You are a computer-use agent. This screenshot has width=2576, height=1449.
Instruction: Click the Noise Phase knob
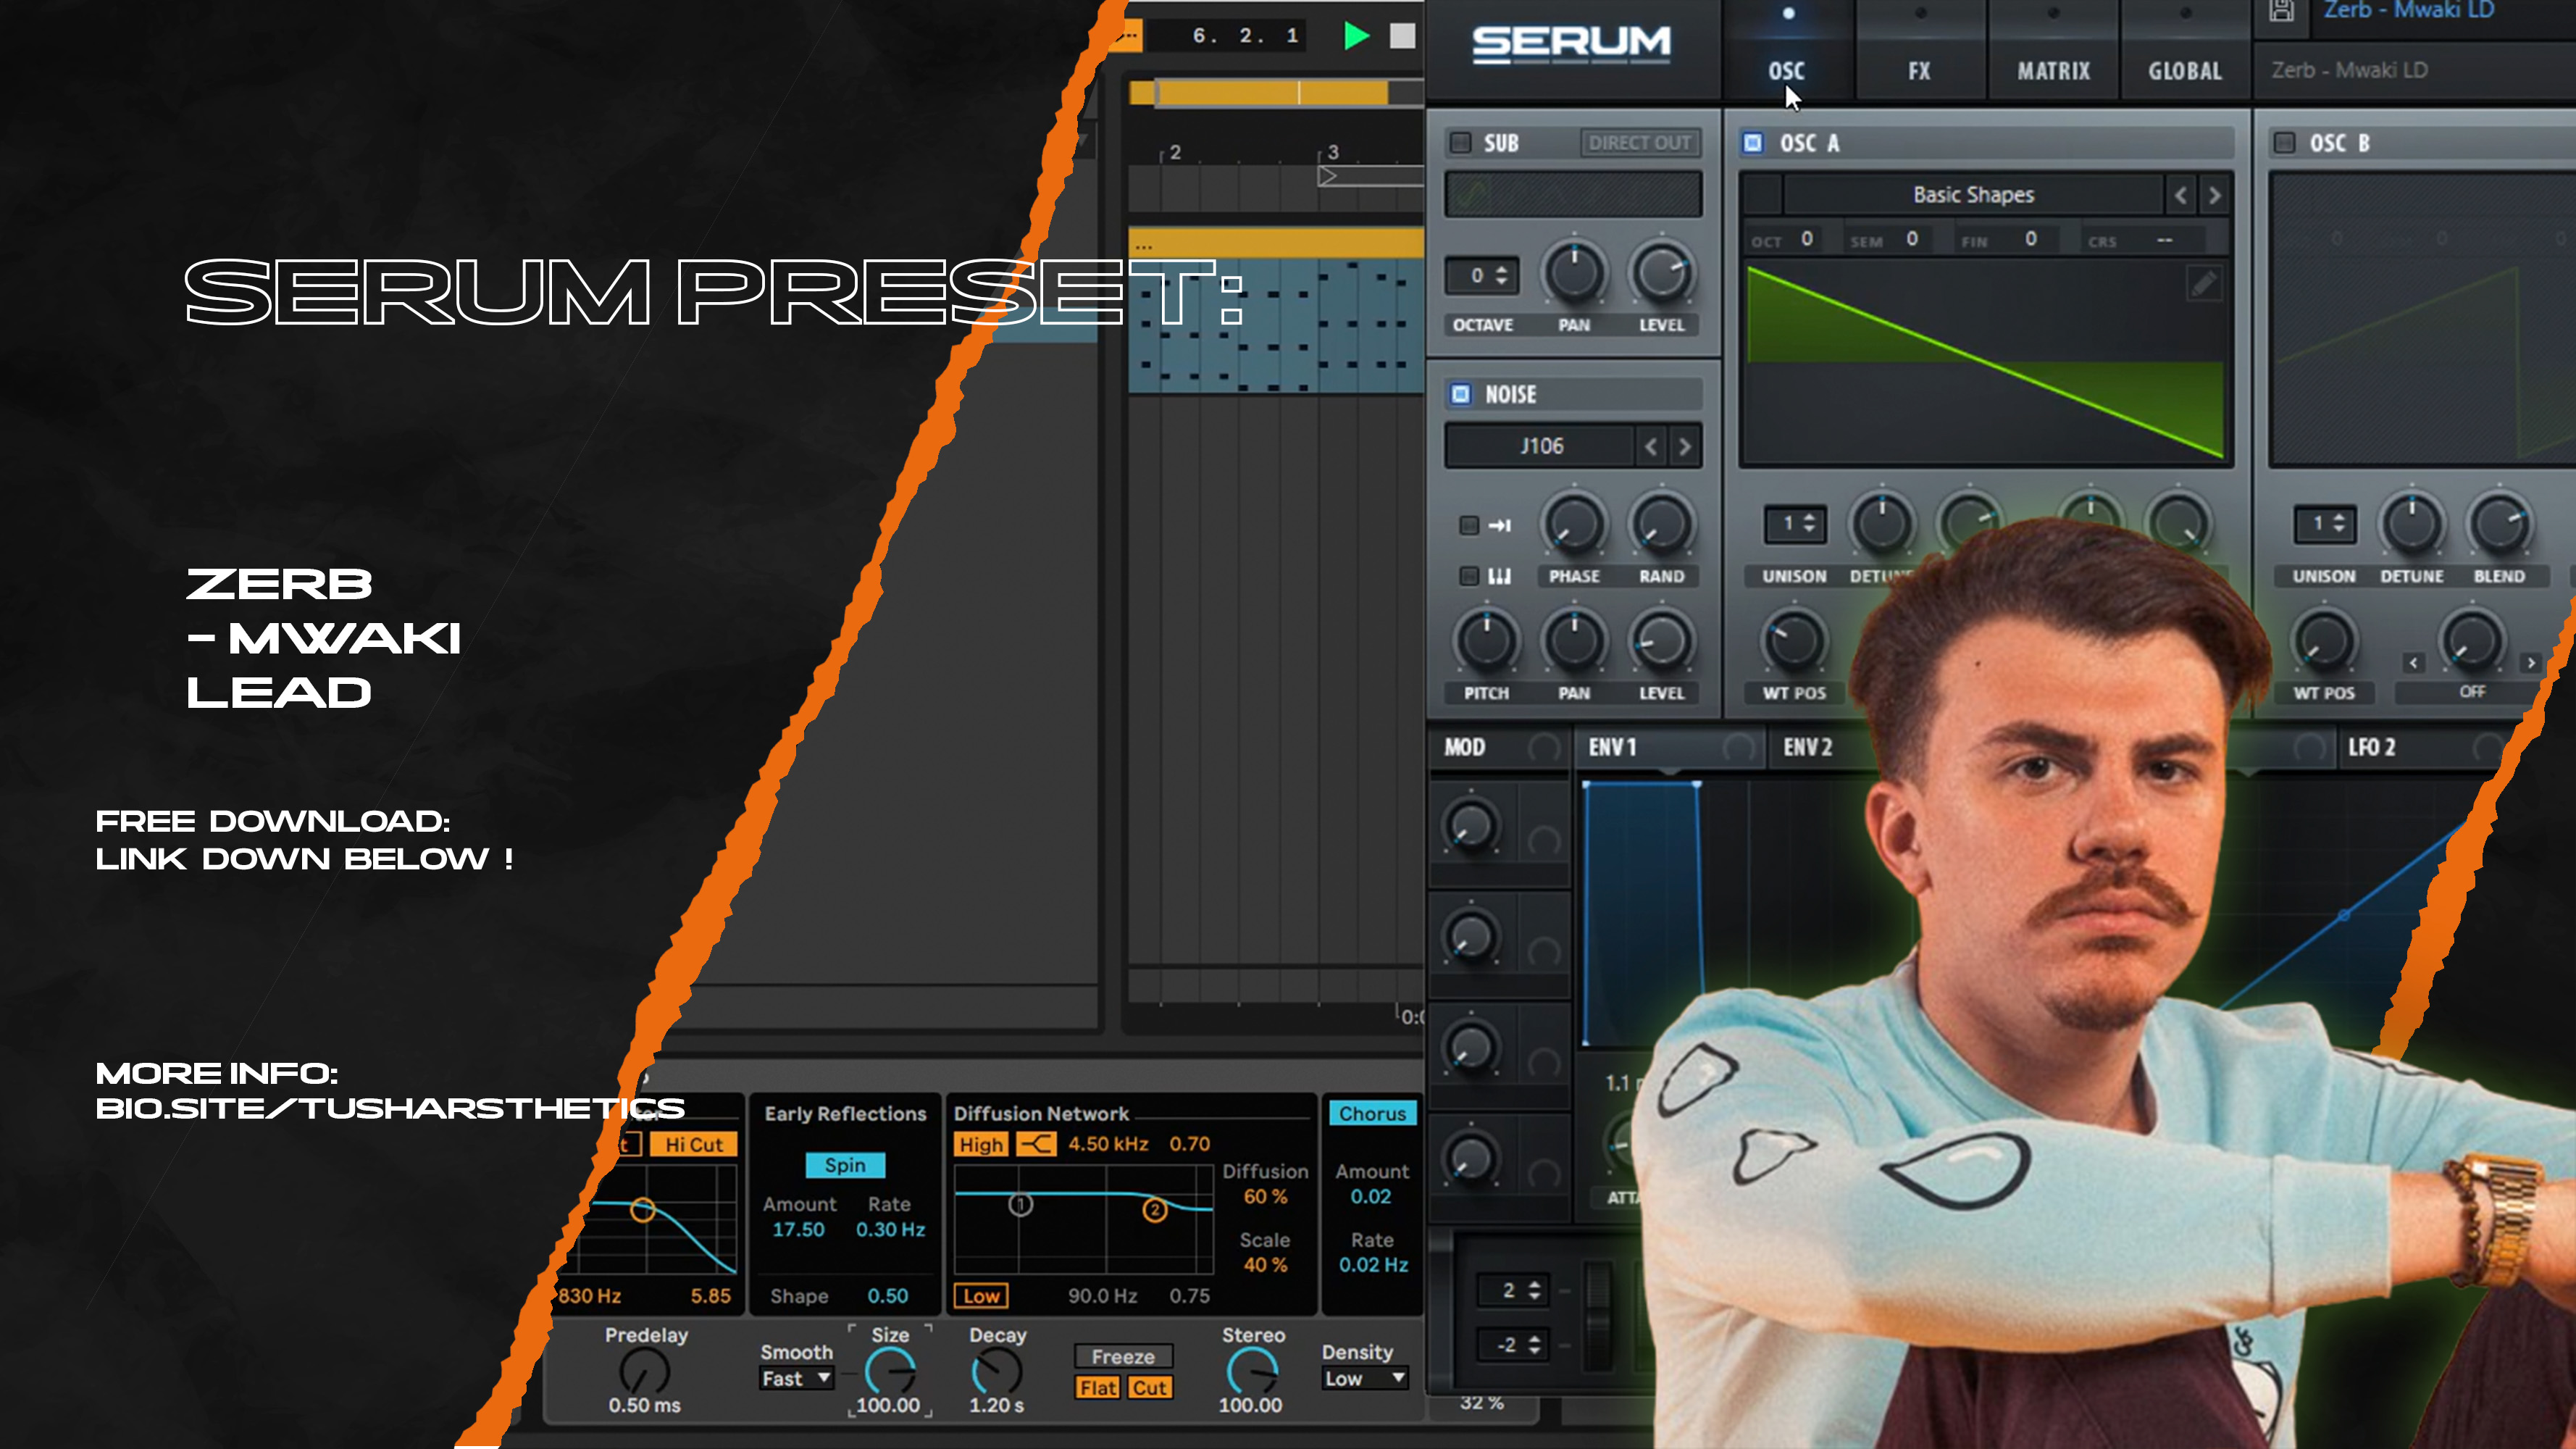(1574, 524)
